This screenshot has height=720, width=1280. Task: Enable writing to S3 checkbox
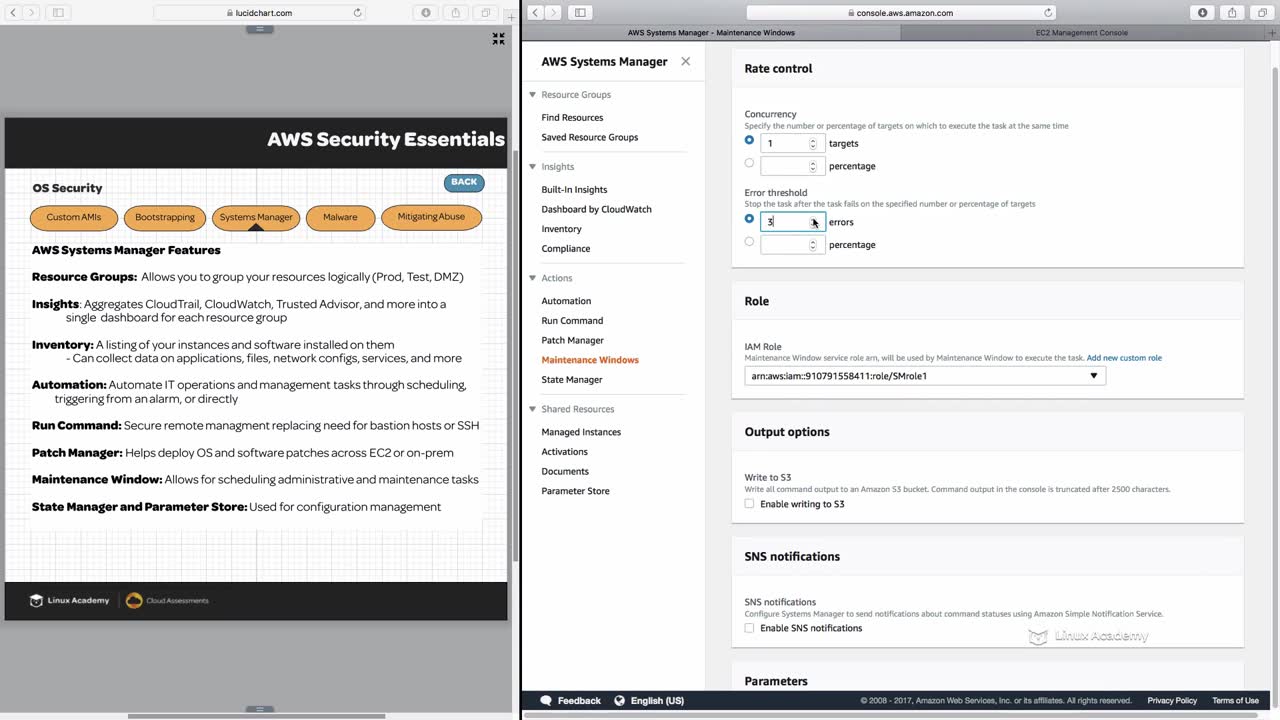coord(749,504)
